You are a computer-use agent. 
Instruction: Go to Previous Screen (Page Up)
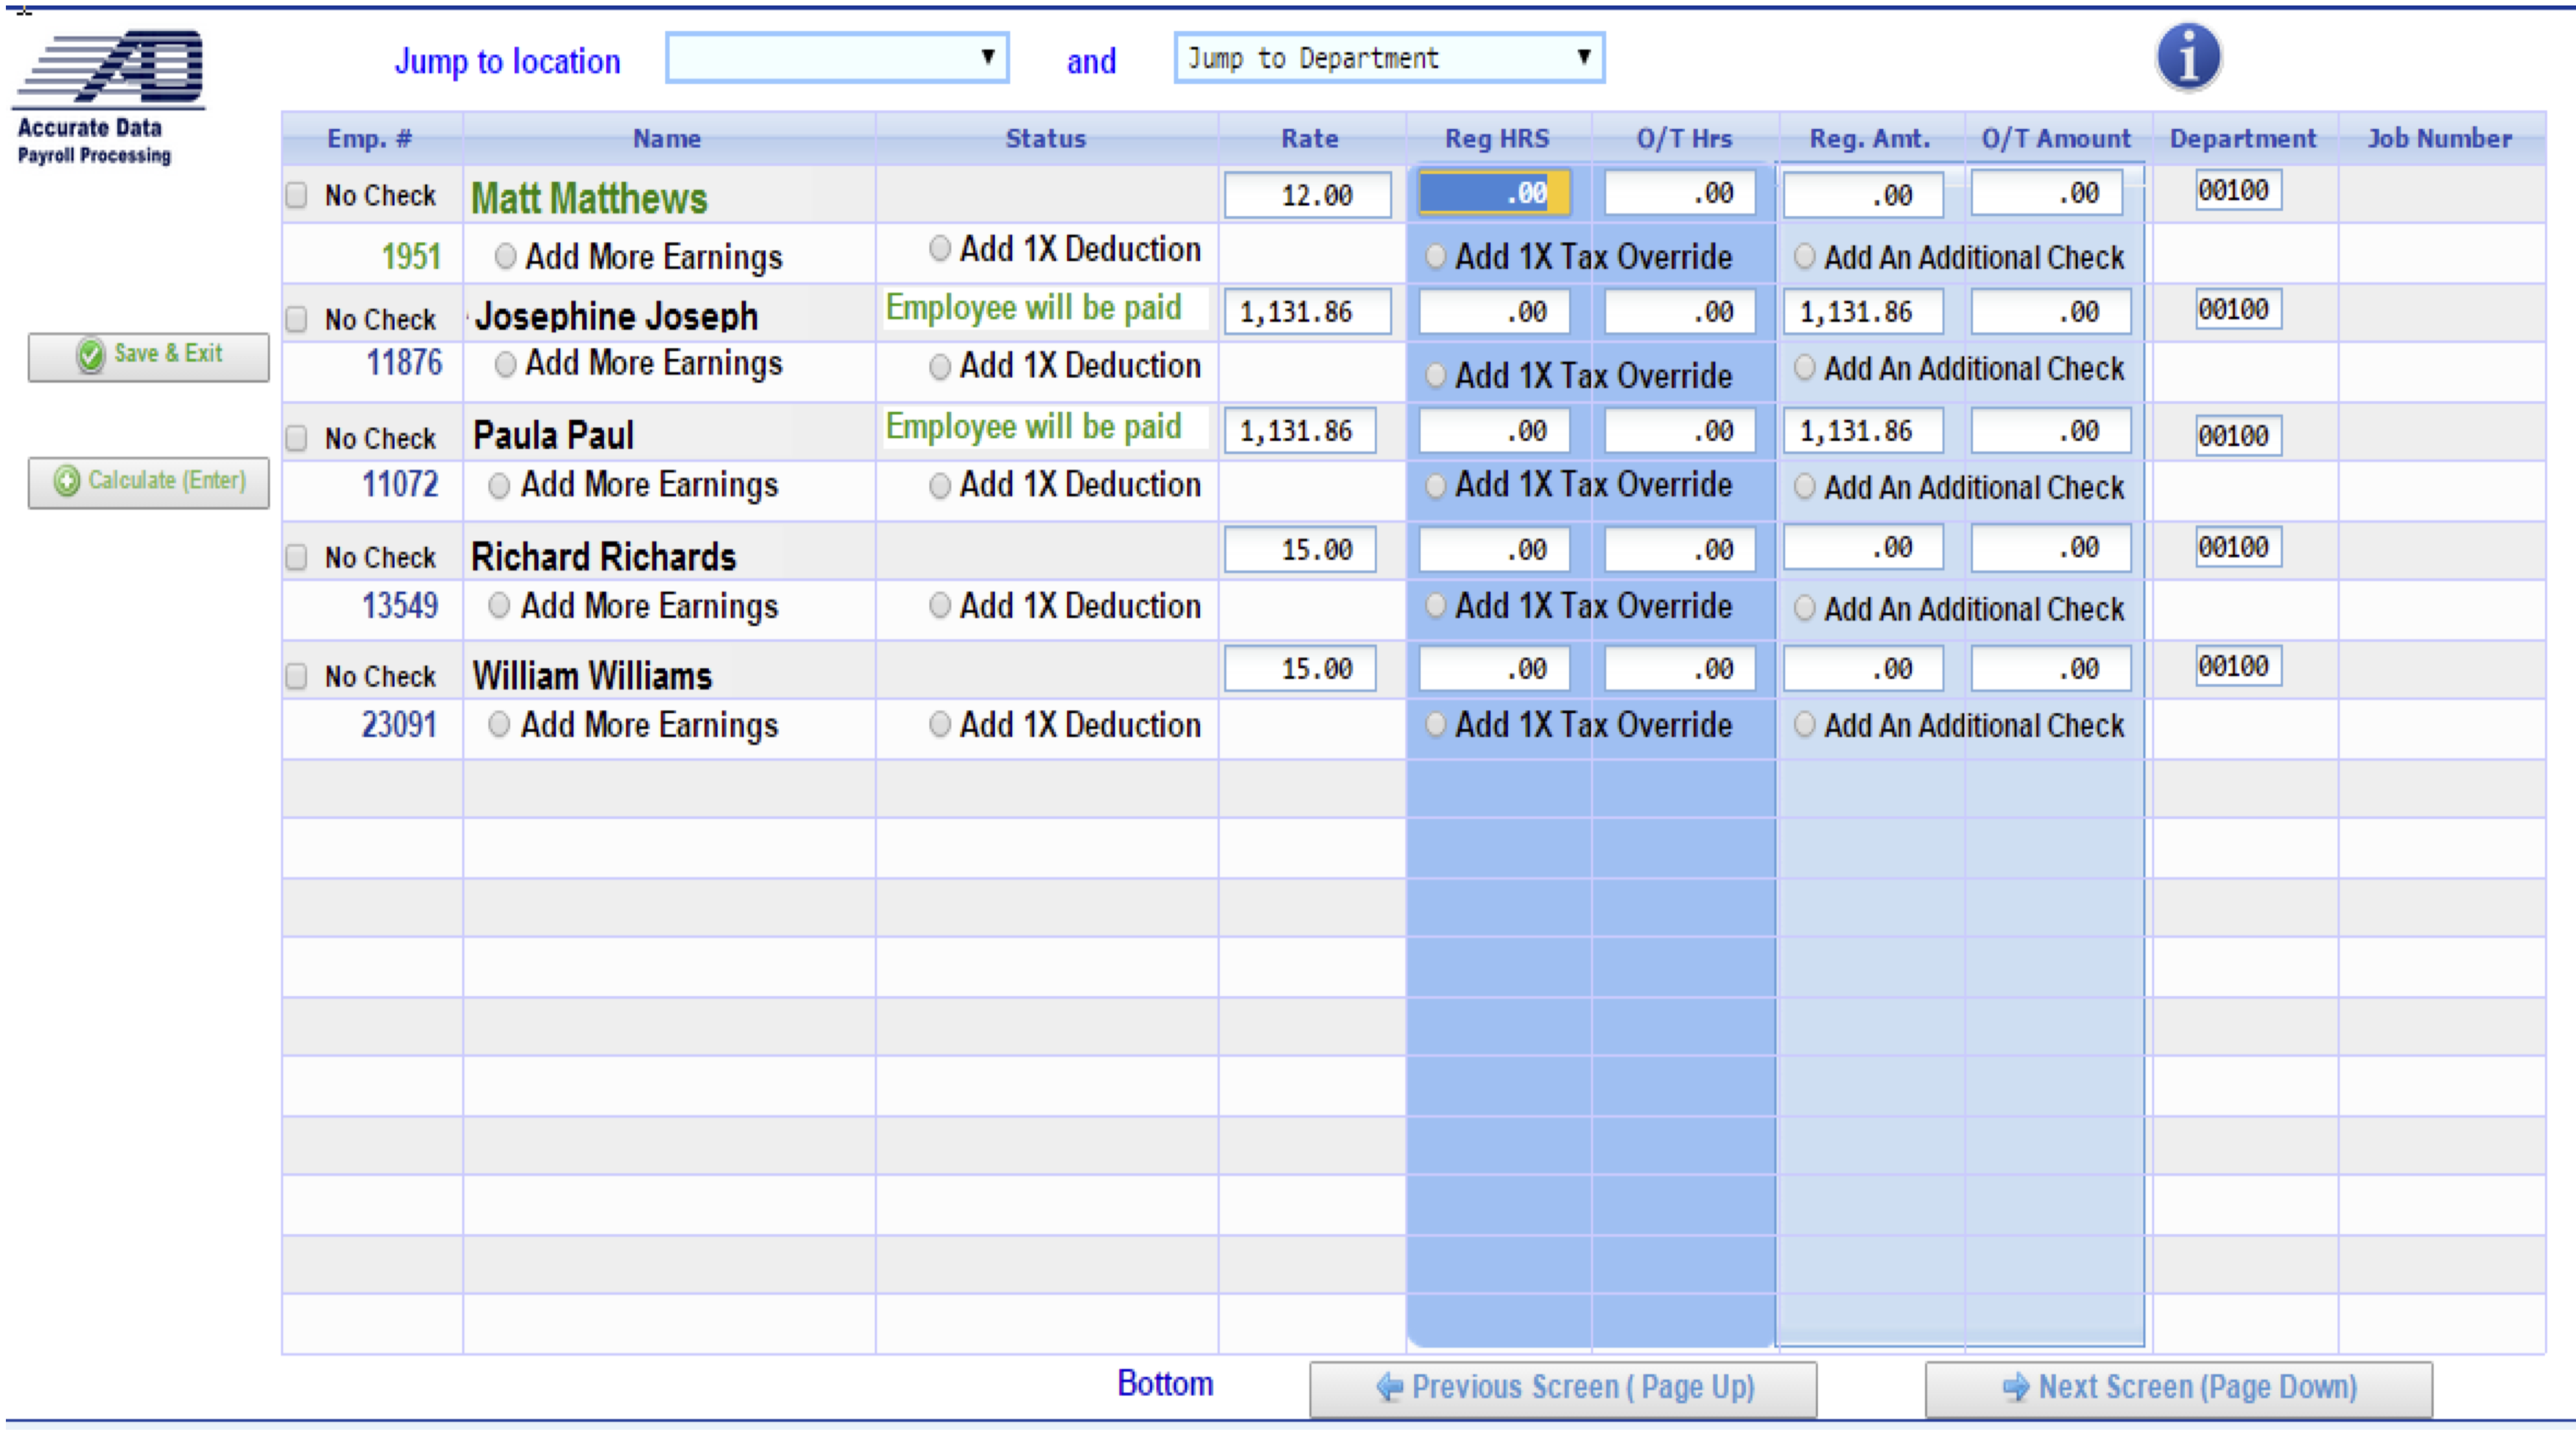point(1563,1388)
